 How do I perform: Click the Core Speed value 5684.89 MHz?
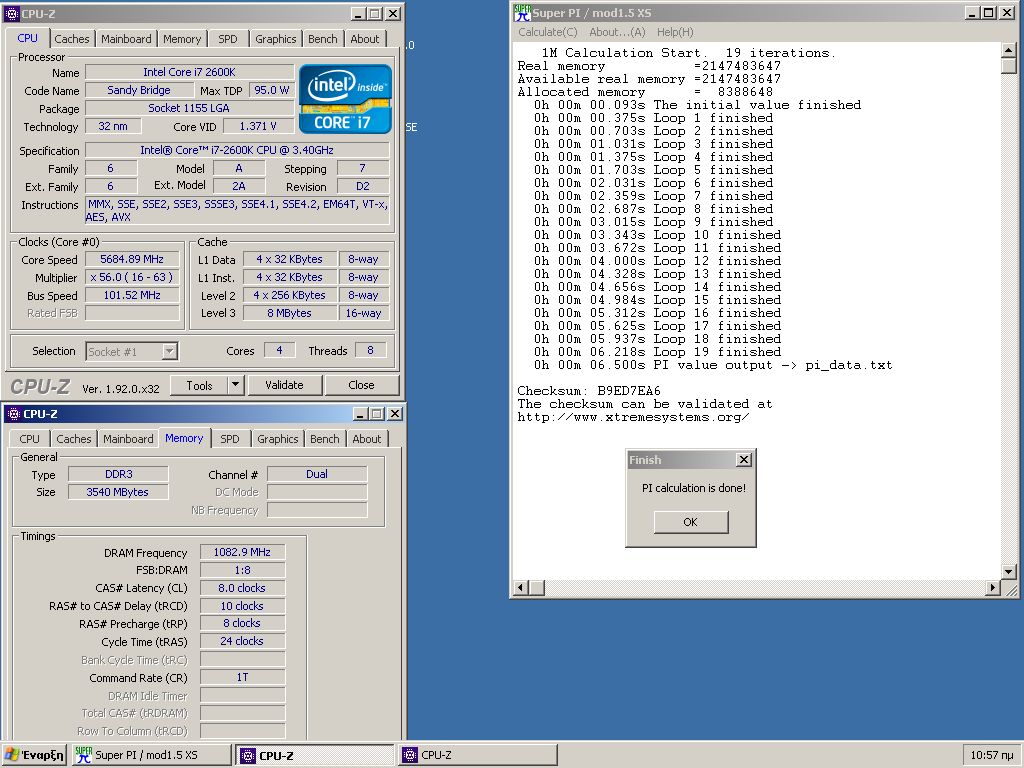click(x=132, y=259)
